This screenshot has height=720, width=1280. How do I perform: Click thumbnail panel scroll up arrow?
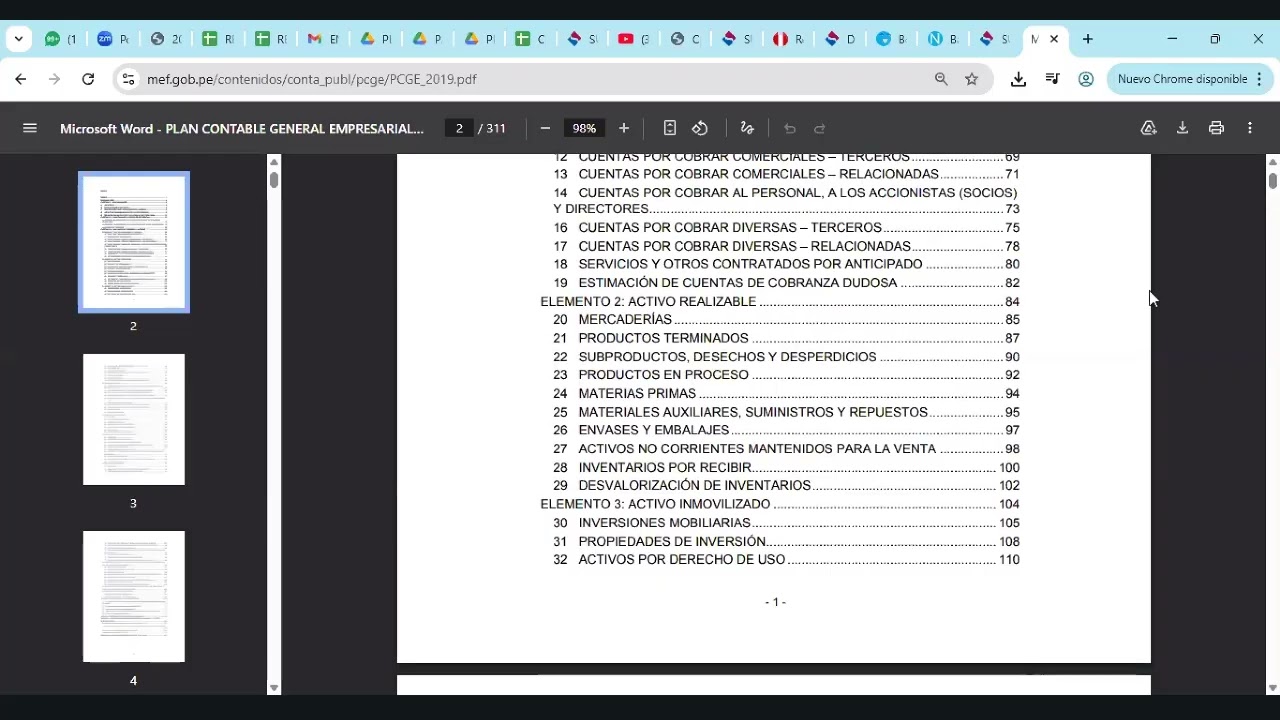click(274, 161)
